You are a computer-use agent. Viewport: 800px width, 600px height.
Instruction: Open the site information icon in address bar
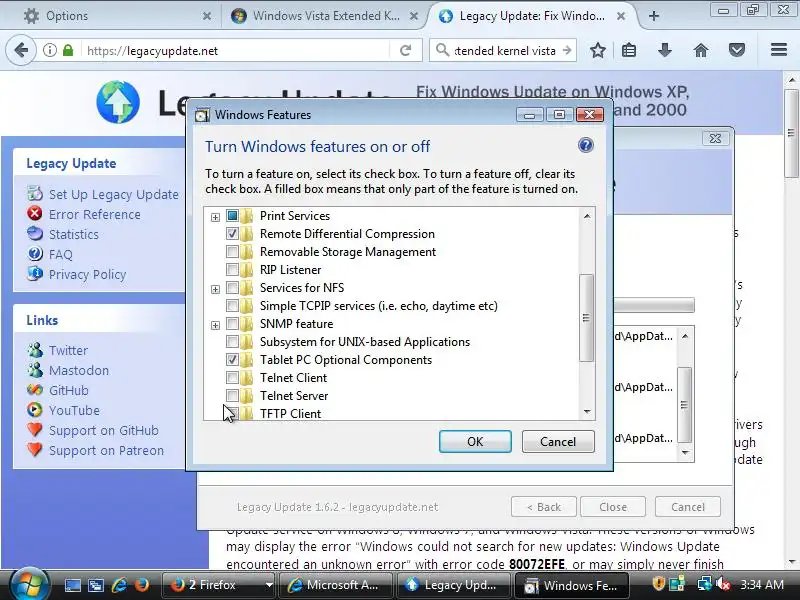tap(49, 51)
